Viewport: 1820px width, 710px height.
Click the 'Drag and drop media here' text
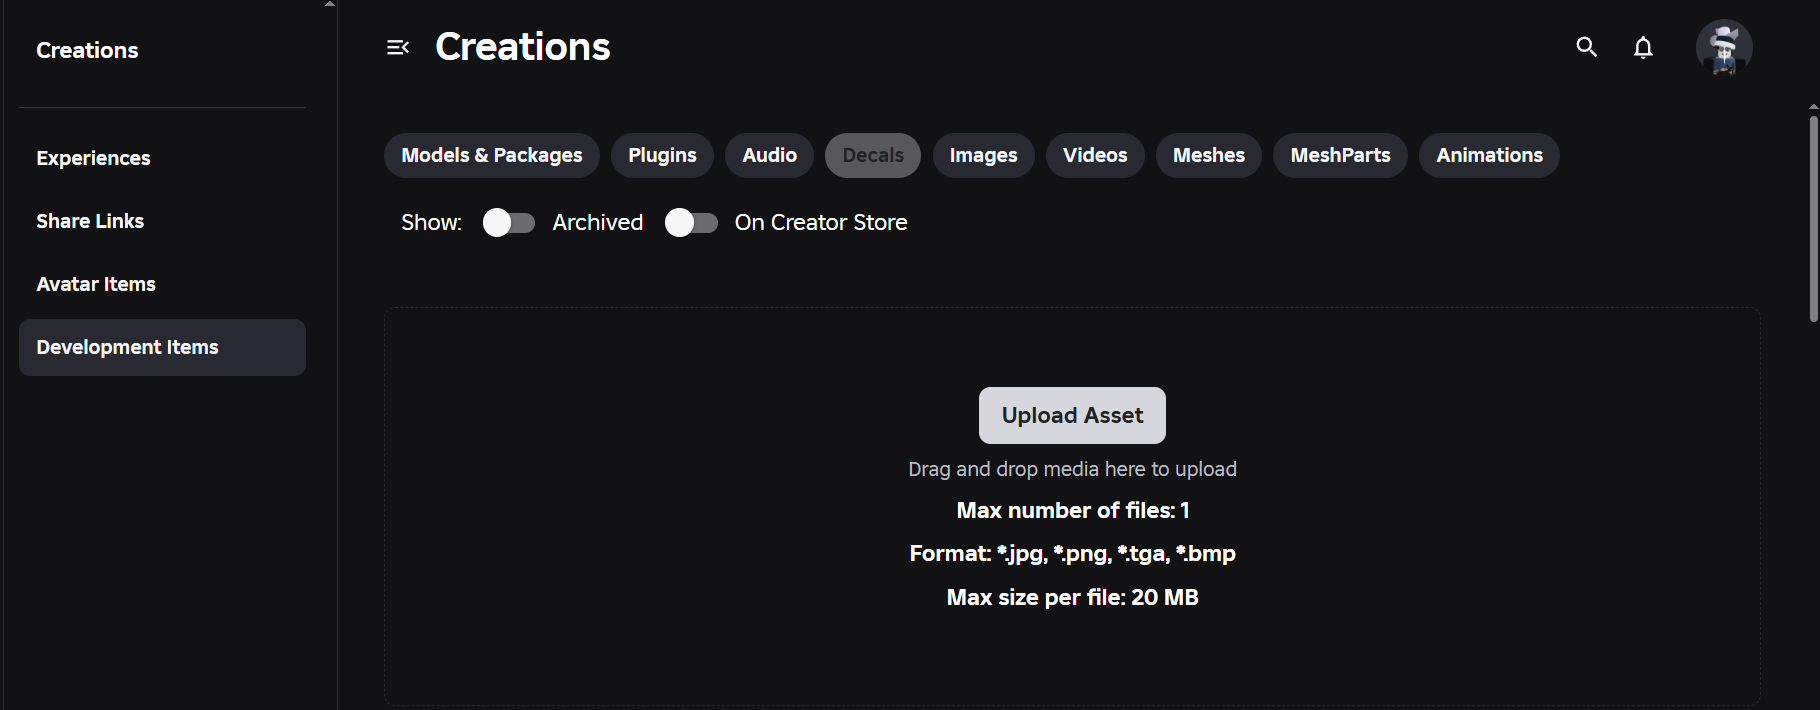click(1072, 469)
